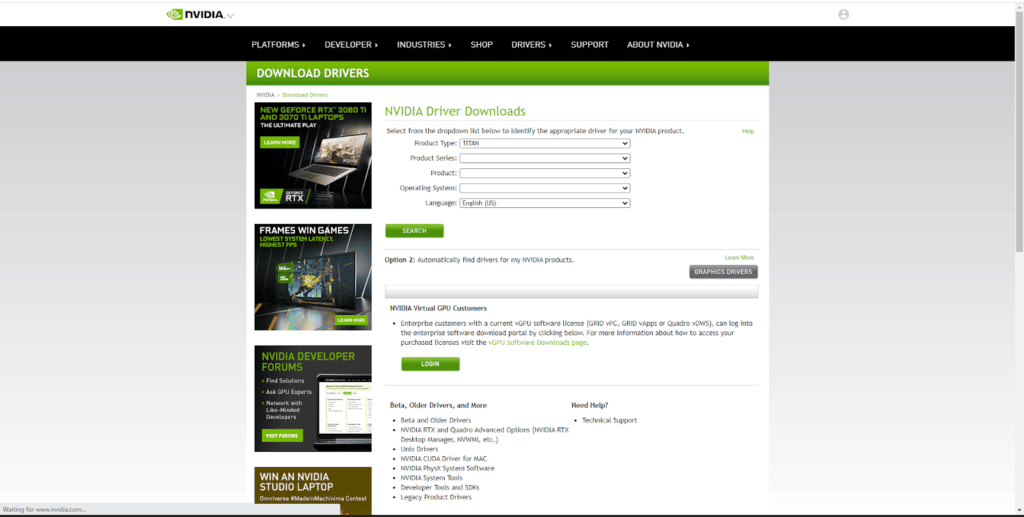
Task: Open the Frames Win Games banner
Action: tap(313, 277)
